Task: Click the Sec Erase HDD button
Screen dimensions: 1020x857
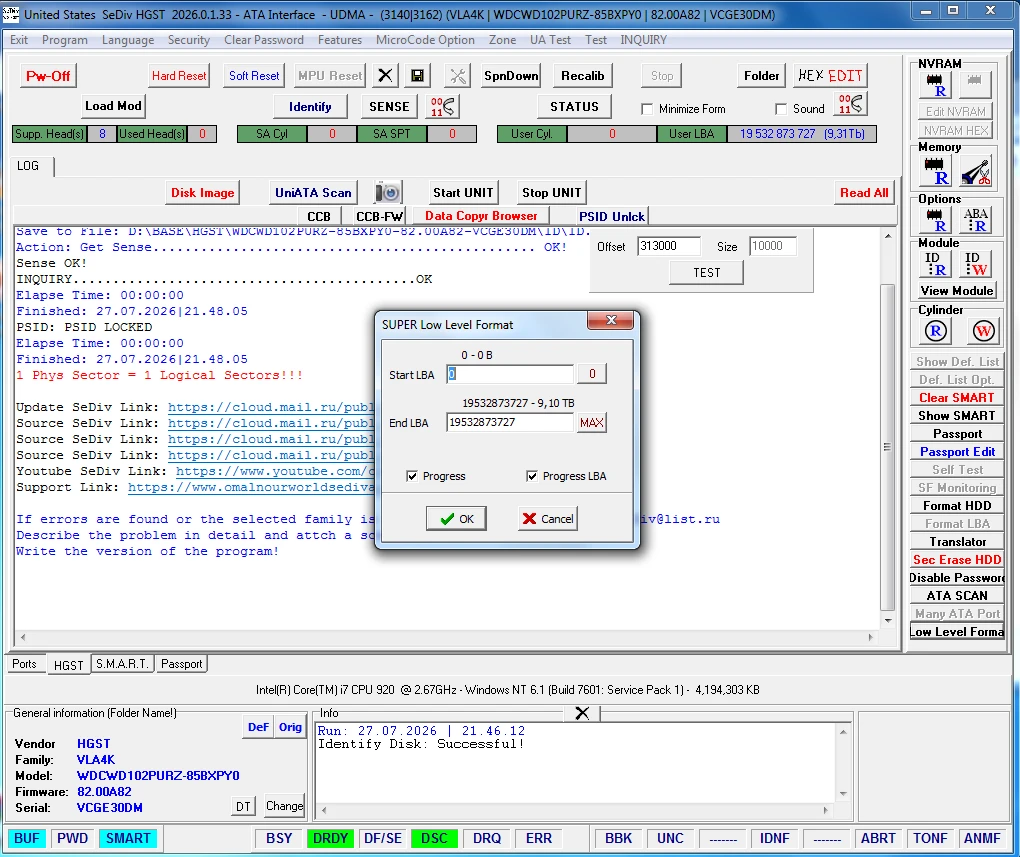Action: pos(957,560)
